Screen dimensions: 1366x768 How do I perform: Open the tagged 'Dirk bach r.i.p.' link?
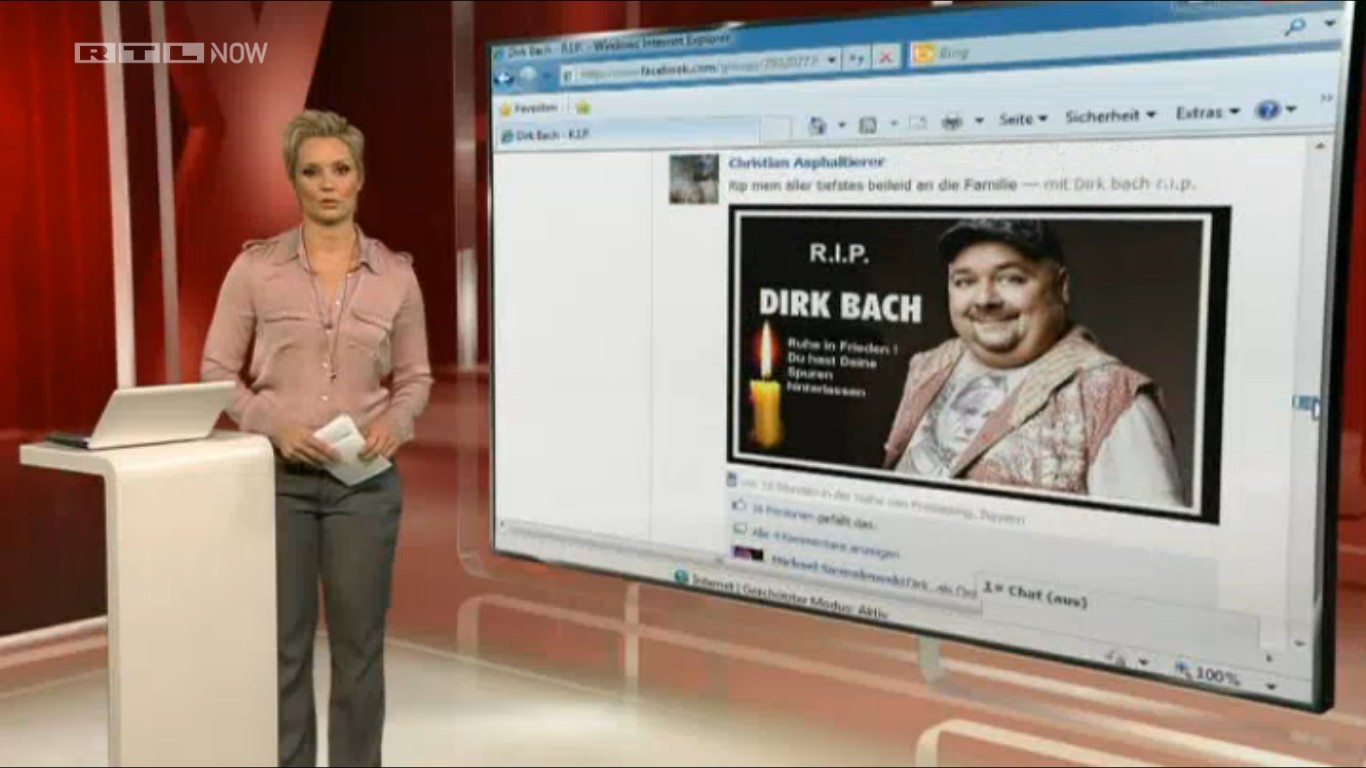point(1134,184)
